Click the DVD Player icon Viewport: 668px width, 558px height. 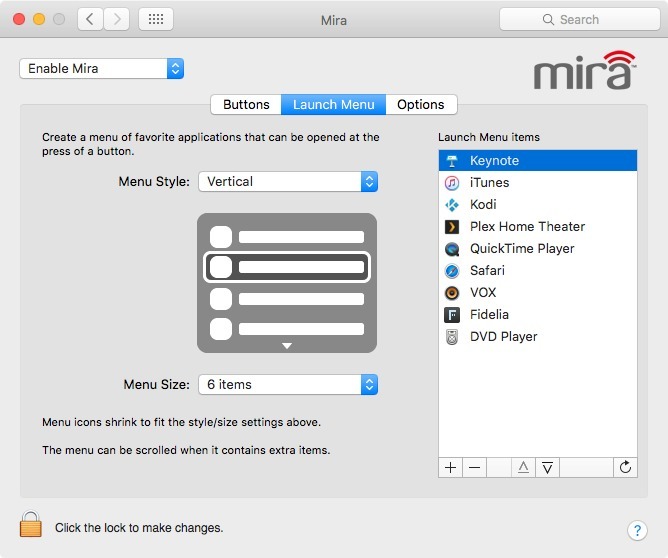pyautogui.click(x=452, y=337)
